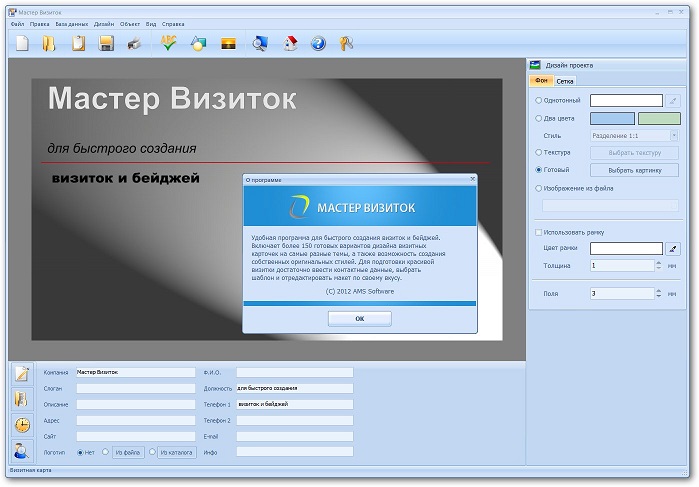Select Изображение из файла option
The image size is (699, 487).
point(539,188)
